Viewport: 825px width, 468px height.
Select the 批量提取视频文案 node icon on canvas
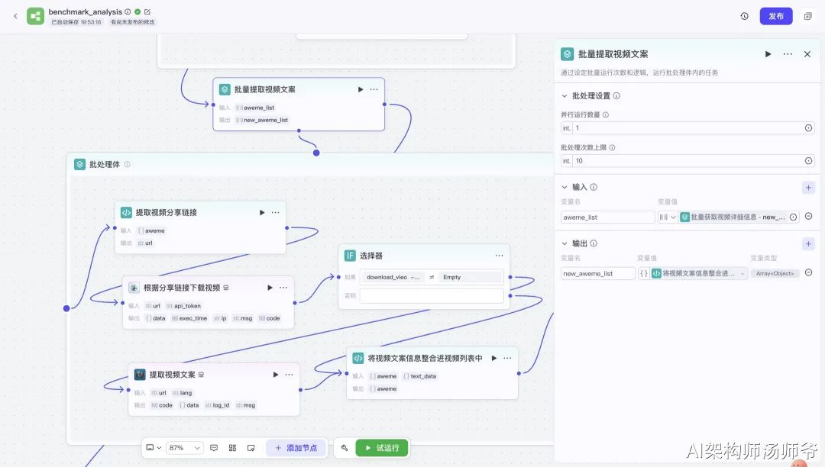(x=225, y=89)
